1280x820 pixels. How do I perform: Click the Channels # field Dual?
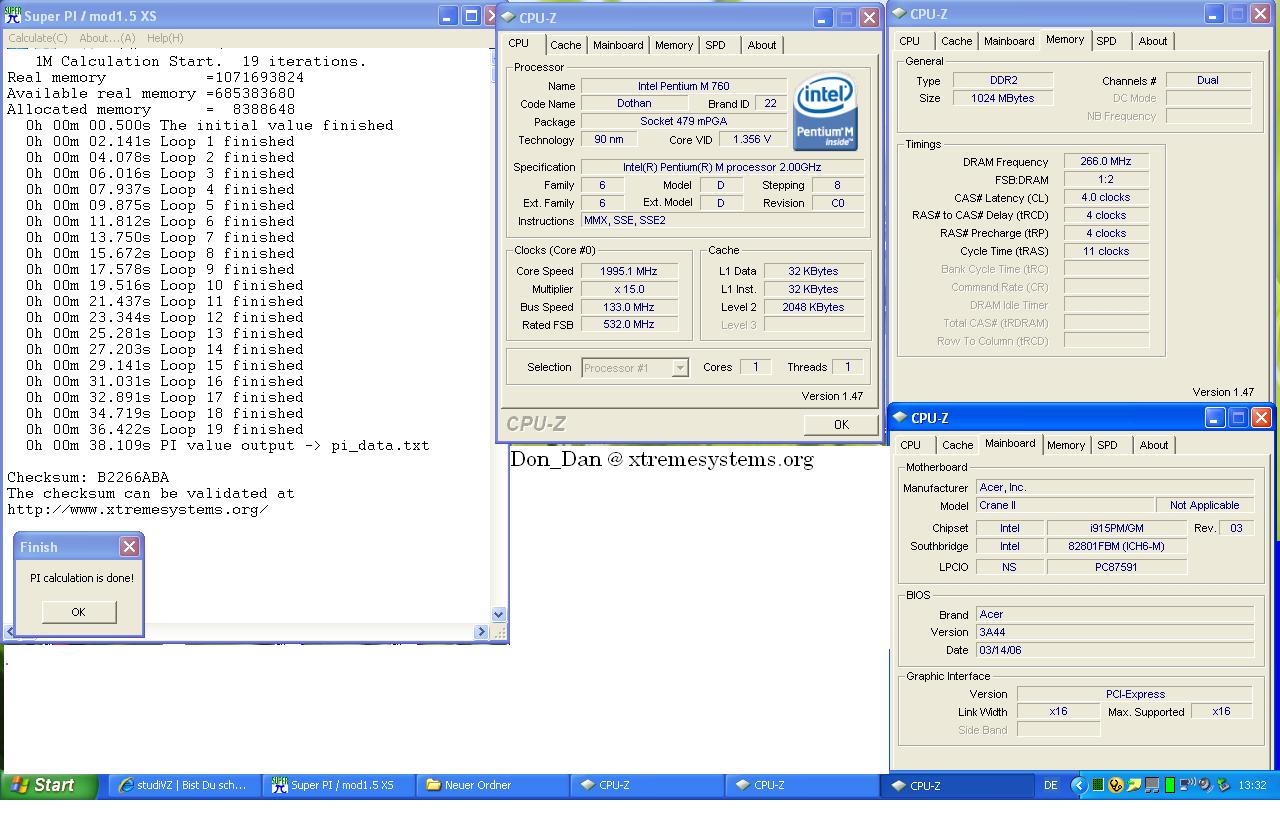click(x=1208, y=80)
